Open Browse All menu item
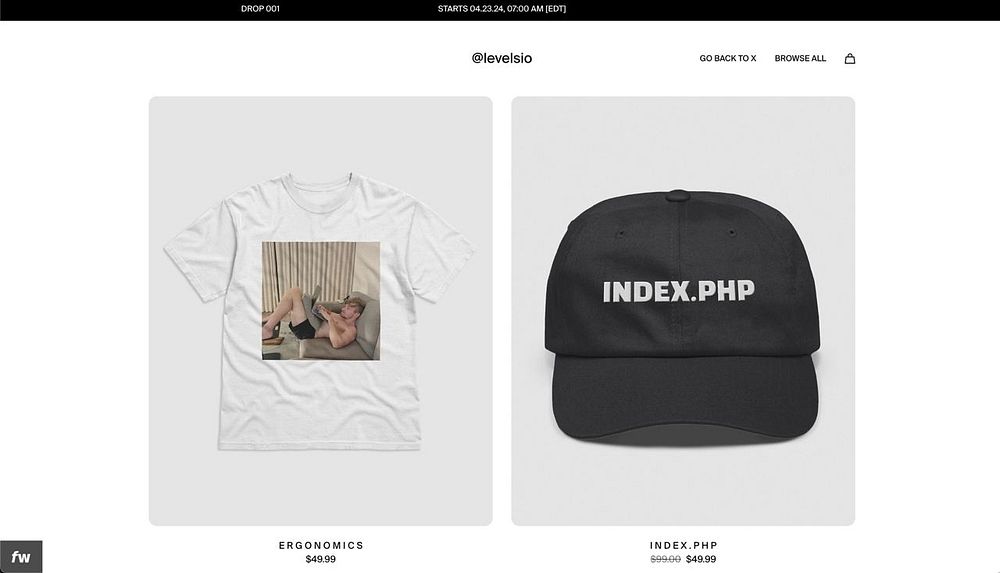 coord(800,58)
